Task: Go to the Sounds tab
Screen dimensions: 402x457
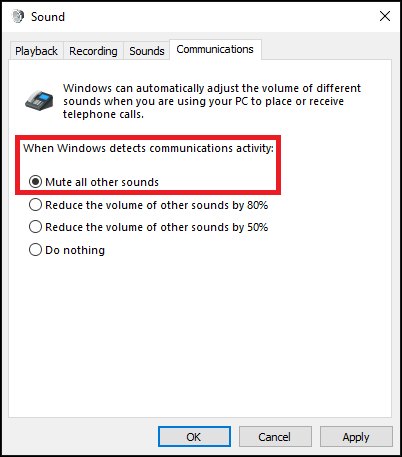Action: 147,51
